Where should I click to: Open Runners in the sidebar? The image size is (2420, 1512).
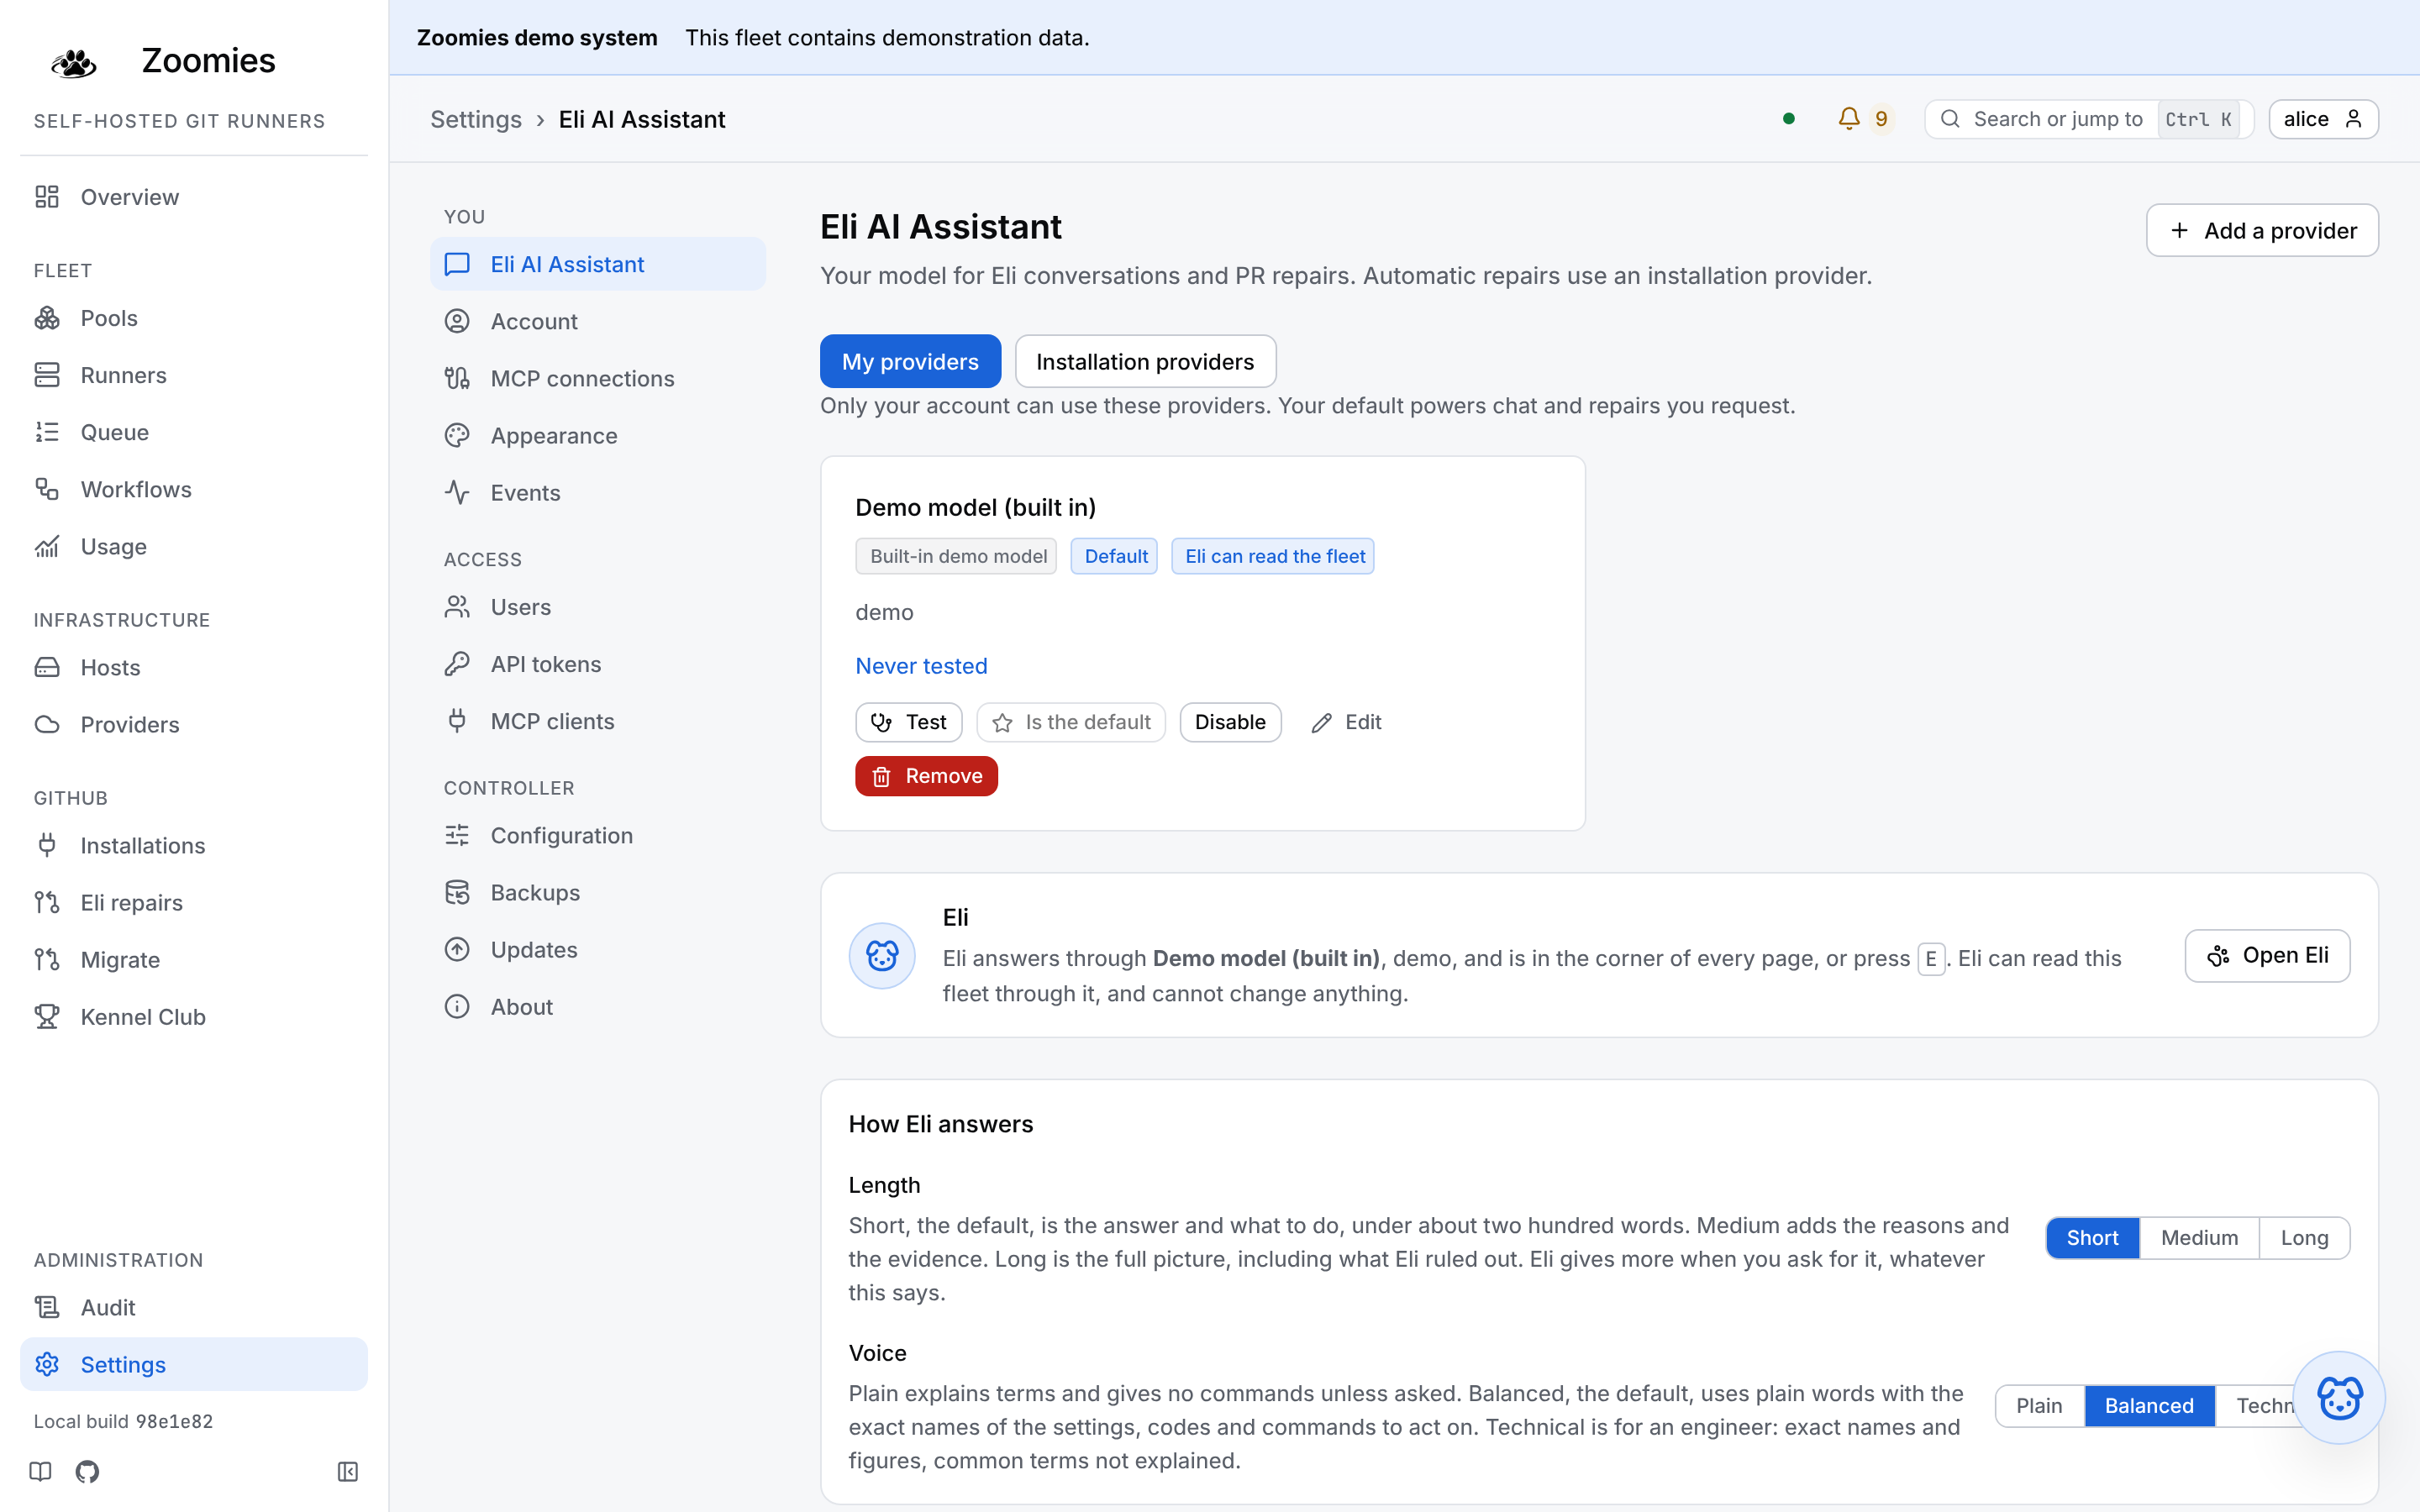coord(194,375)
